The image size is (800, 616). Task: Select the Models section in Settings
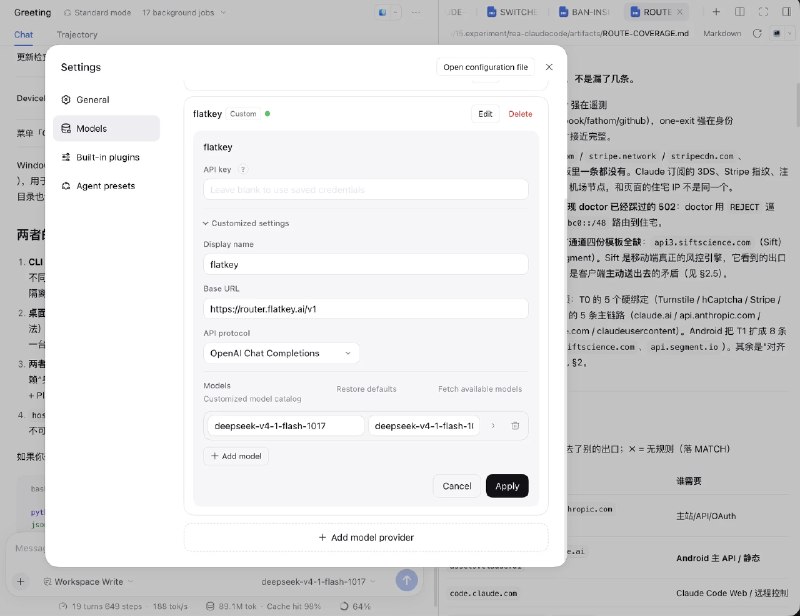(106, 128)
